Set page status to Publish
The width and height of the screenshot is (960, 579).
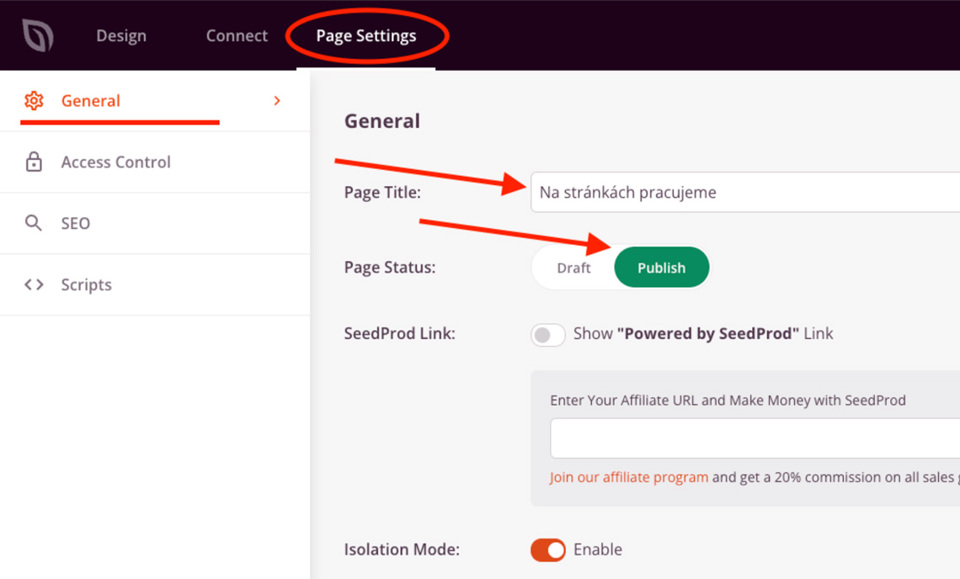662,267
